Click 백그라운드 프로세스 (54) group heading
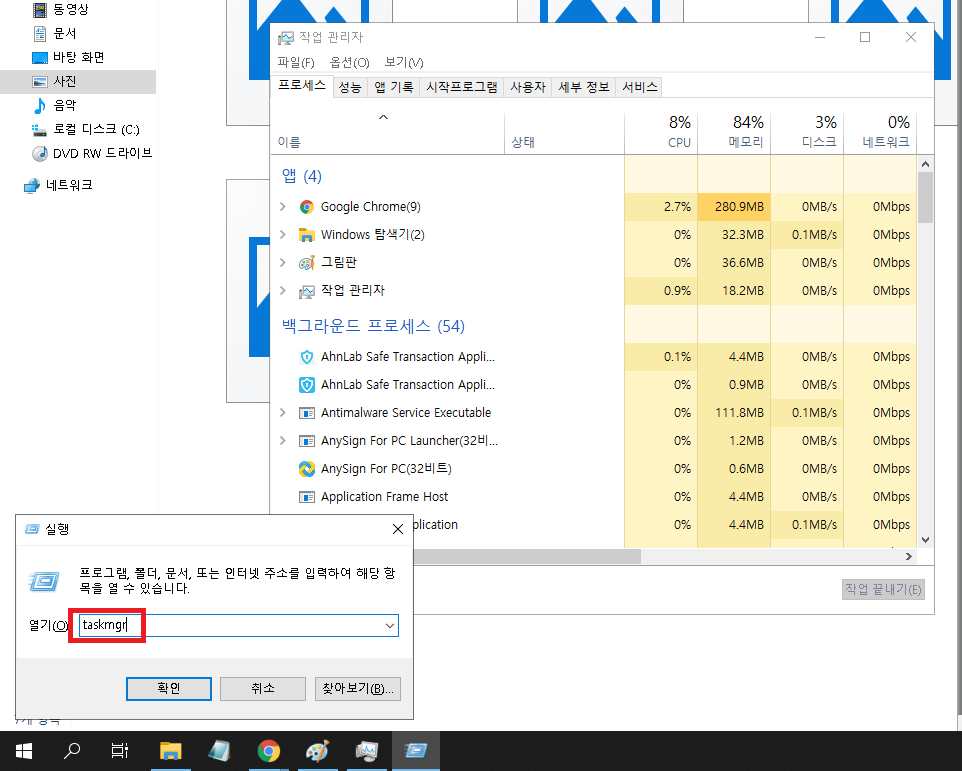Image resolution: width=962 pixels, height=771 pixels. [373, 326]
